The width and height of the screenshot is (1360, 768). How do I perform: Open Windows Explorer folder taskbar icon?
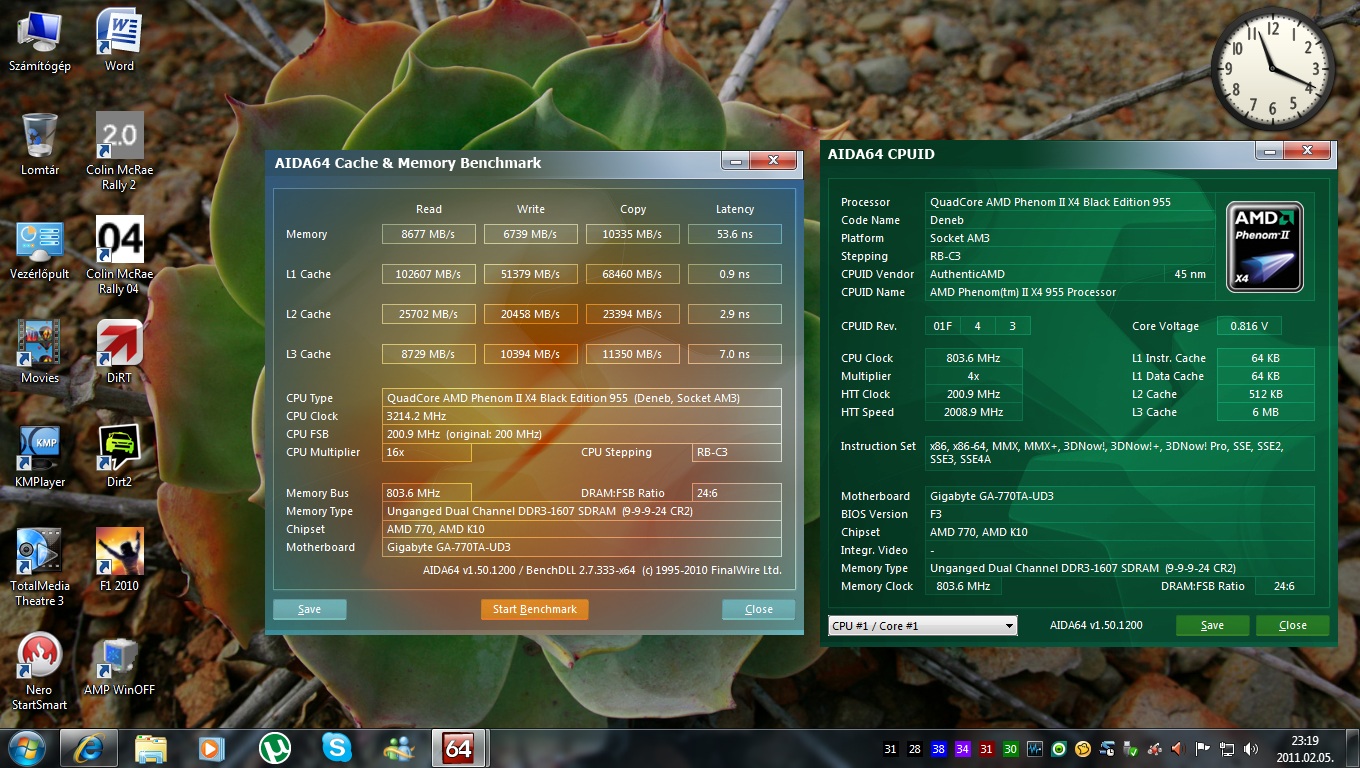coord(151,748)
